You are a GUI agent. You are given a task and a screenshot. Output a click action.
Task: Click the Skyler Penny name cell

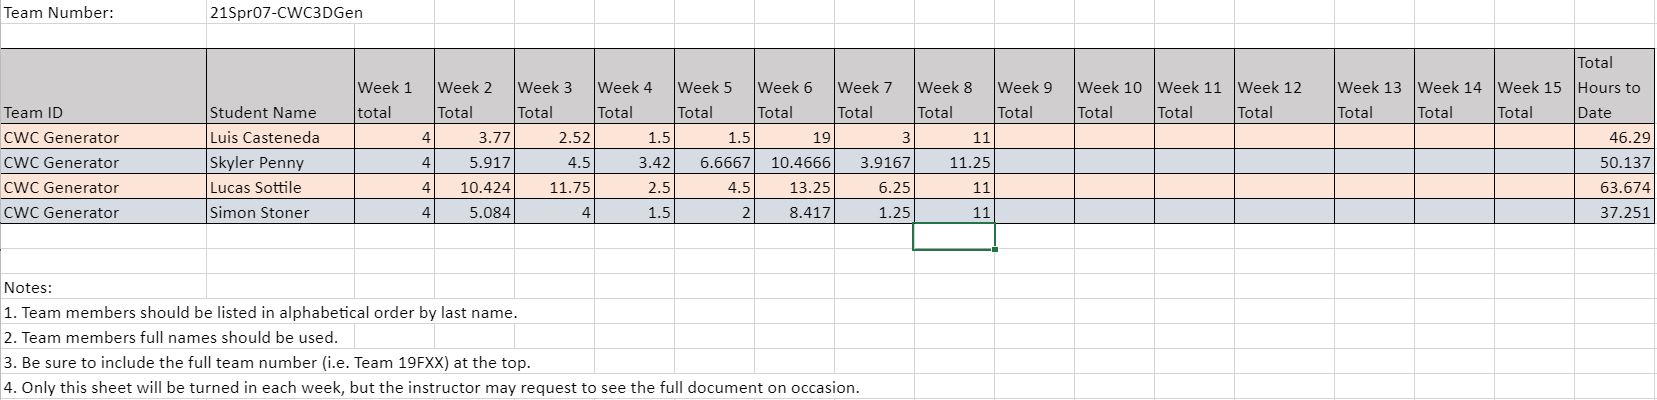click(x=281, y=162)
